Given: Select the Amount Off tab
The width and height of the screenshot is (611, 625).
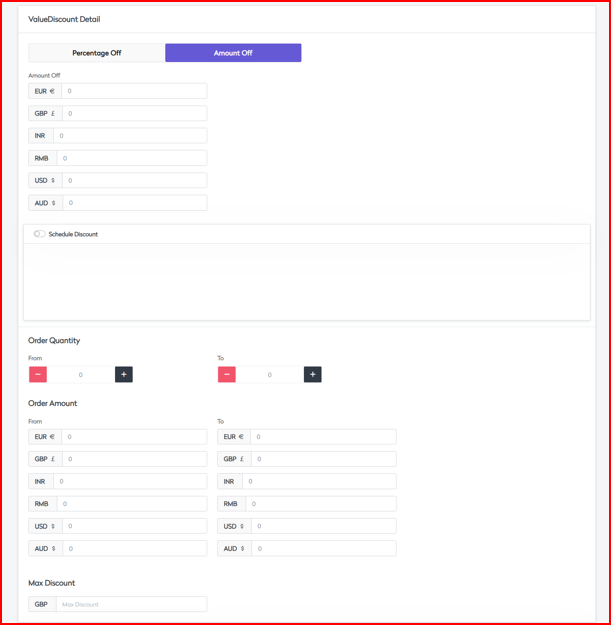Looking at the screenshot, I should point(233,53).
